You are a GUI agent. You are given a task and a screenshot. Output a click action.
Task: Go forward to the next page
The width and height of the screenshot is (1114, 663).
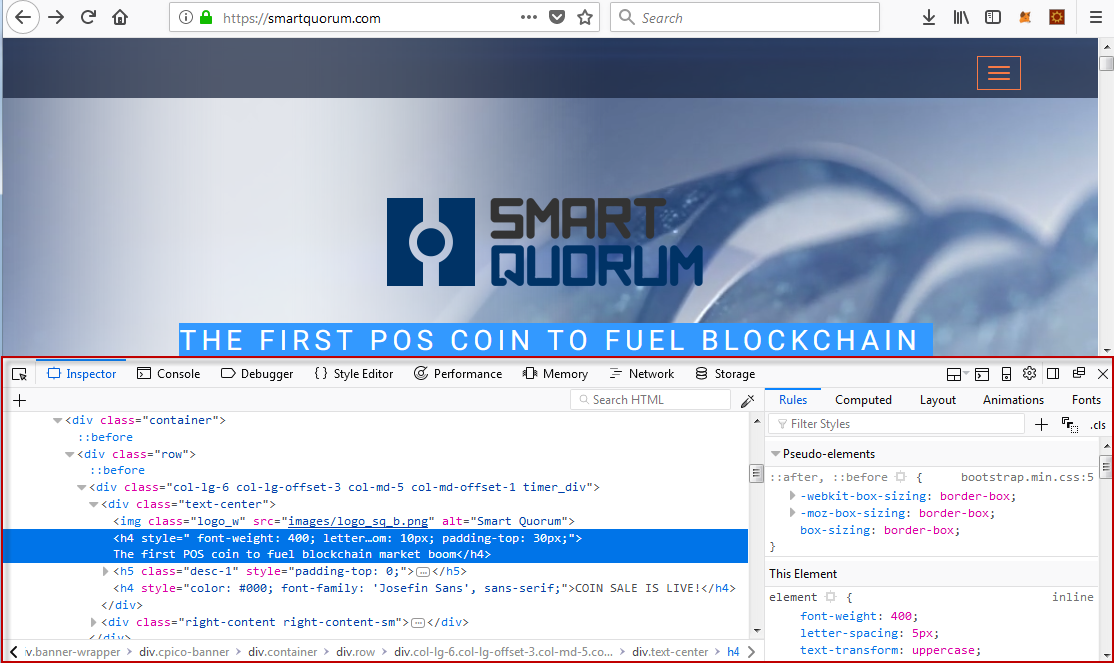pyautogui.click(x=55, y=17)
